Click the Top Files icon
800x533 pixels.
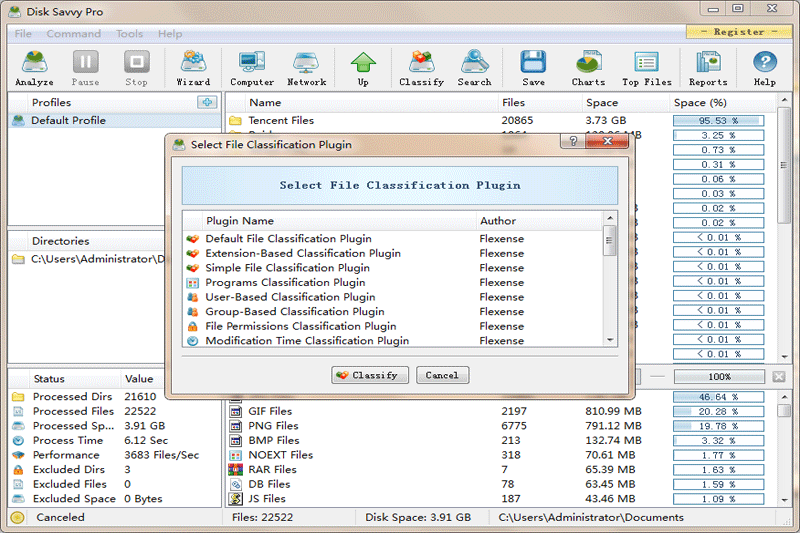click(x=646, y=68)
